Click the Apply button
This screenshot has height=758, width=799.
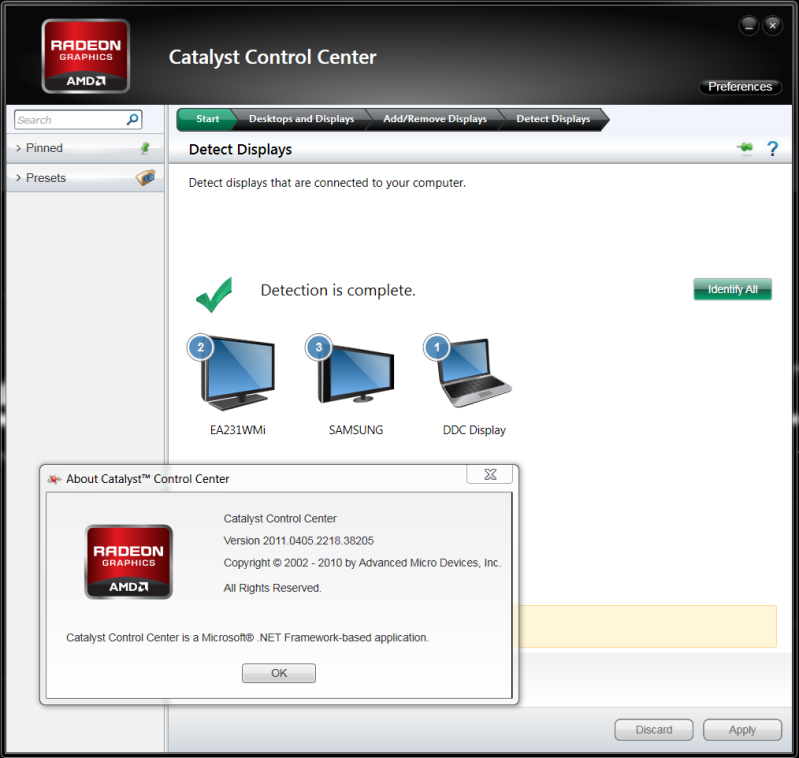coord(742,730)
